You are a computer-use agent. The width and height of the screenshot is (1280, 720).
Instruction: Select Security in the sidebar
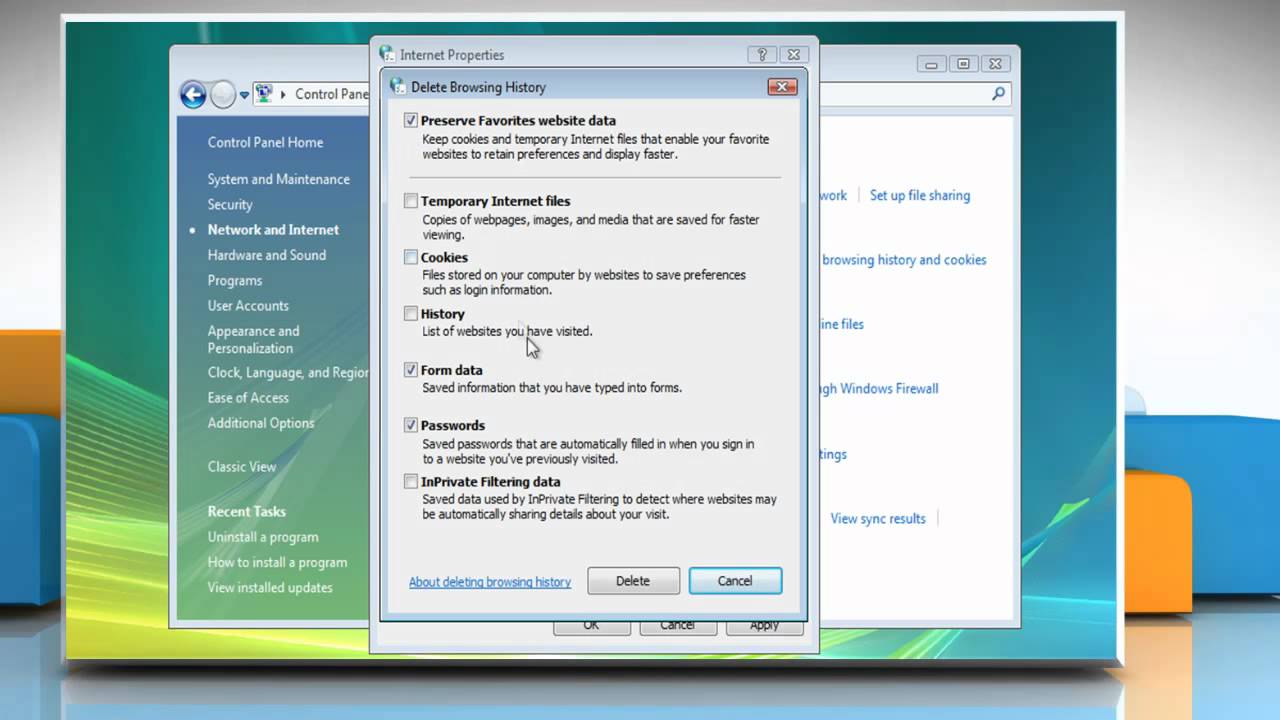tap(230, 204)
